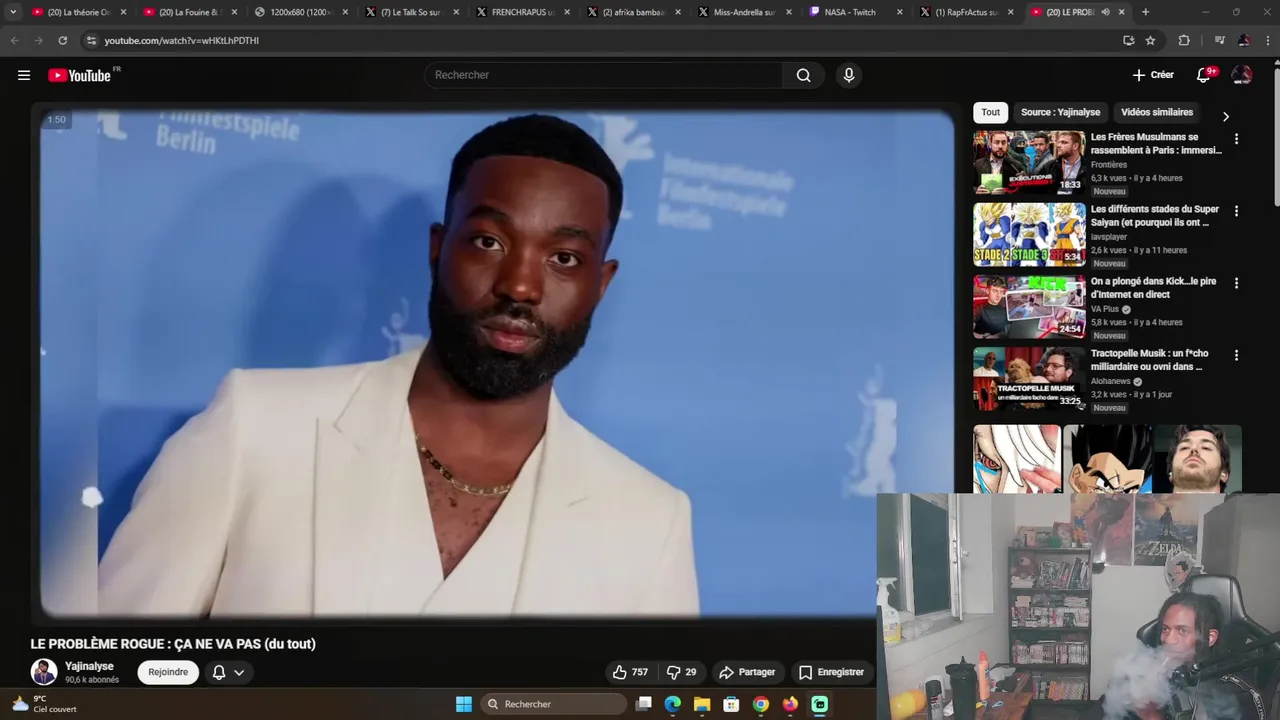Click the lavsplayer channel name
Image resolution: width=1280 pixels, height=720 pixels.
tap(1109, 237)
